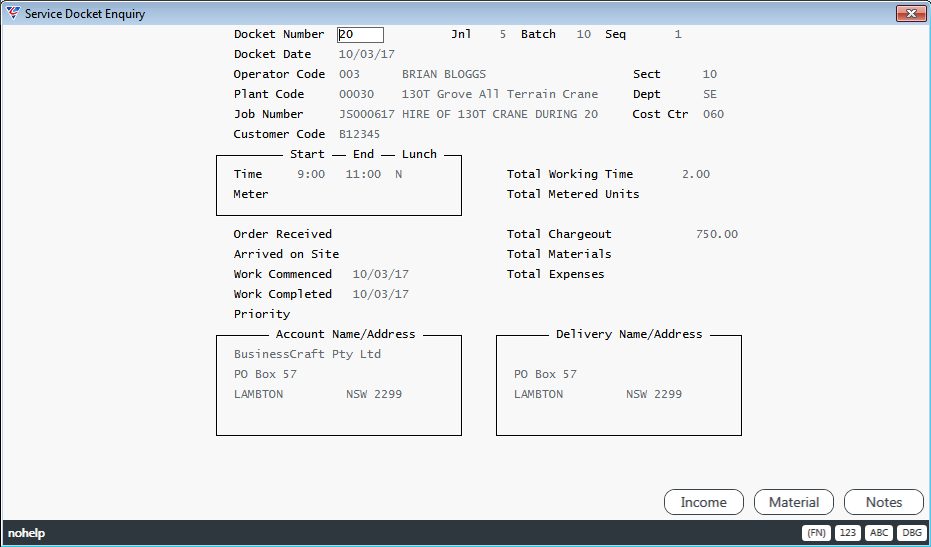Click the Order Received label
The width and height of the screenshot is (931, 547).
pos(283,234)
